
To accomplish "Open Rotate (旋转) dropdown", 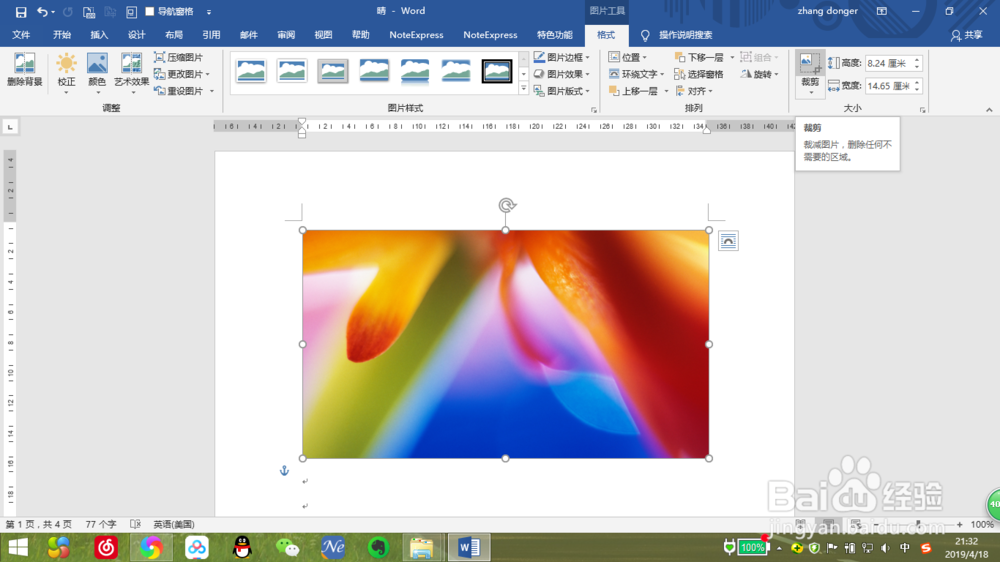I will click(x=760, y=74).
